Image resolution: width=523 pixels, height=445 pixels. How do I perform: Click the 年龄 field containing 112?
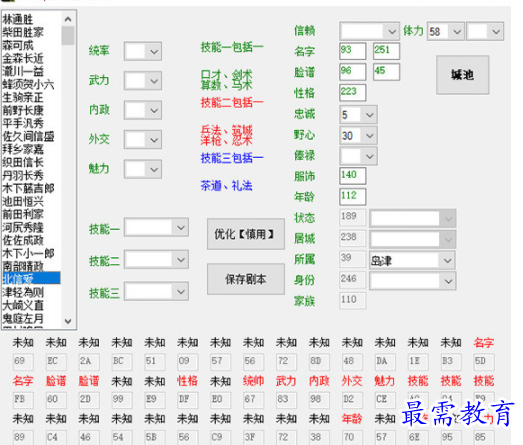(353, 196)
